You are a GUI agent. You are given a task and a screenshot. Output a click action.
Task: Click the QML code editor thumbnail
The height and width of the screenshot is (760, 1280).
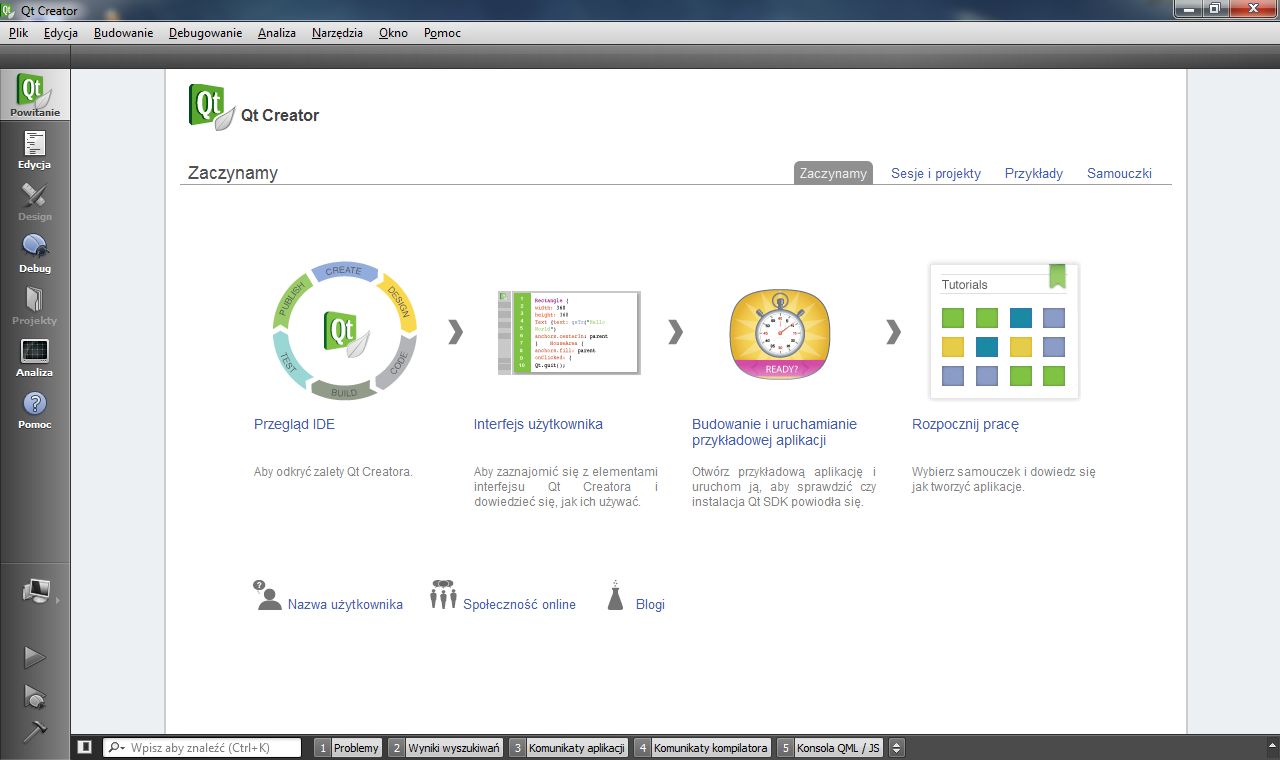click(x=569, y=333)
